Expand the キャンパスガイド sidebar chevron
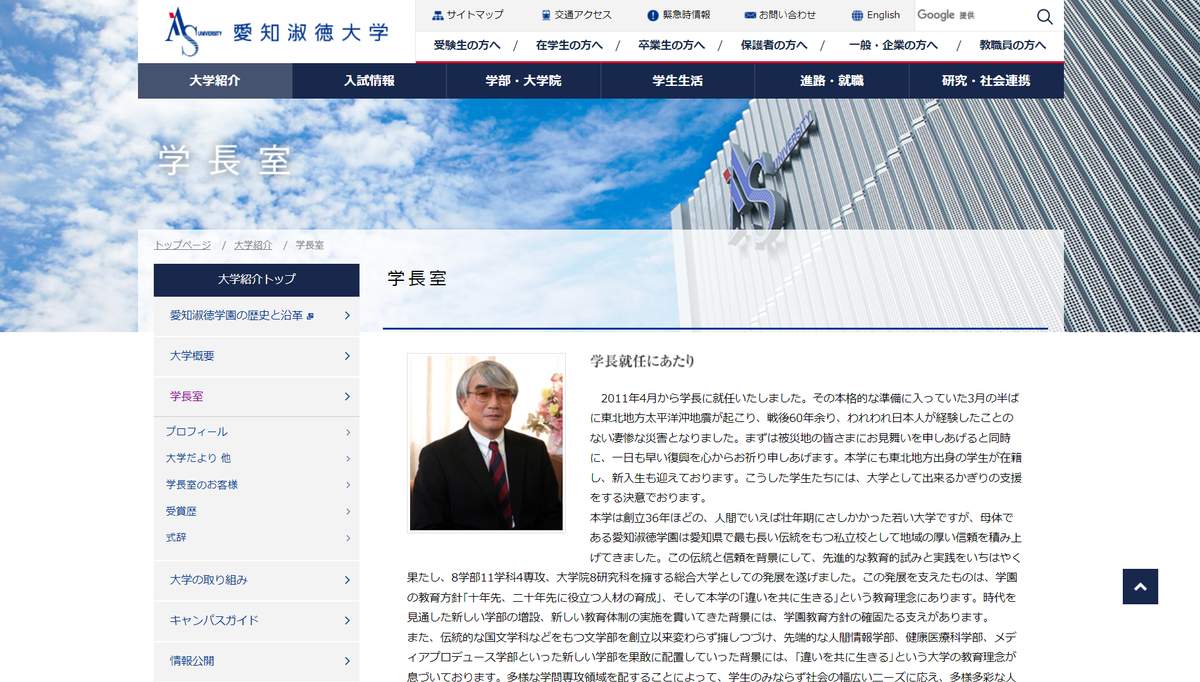The width and height of the screenshot is (1200, 682). point(346,621)
